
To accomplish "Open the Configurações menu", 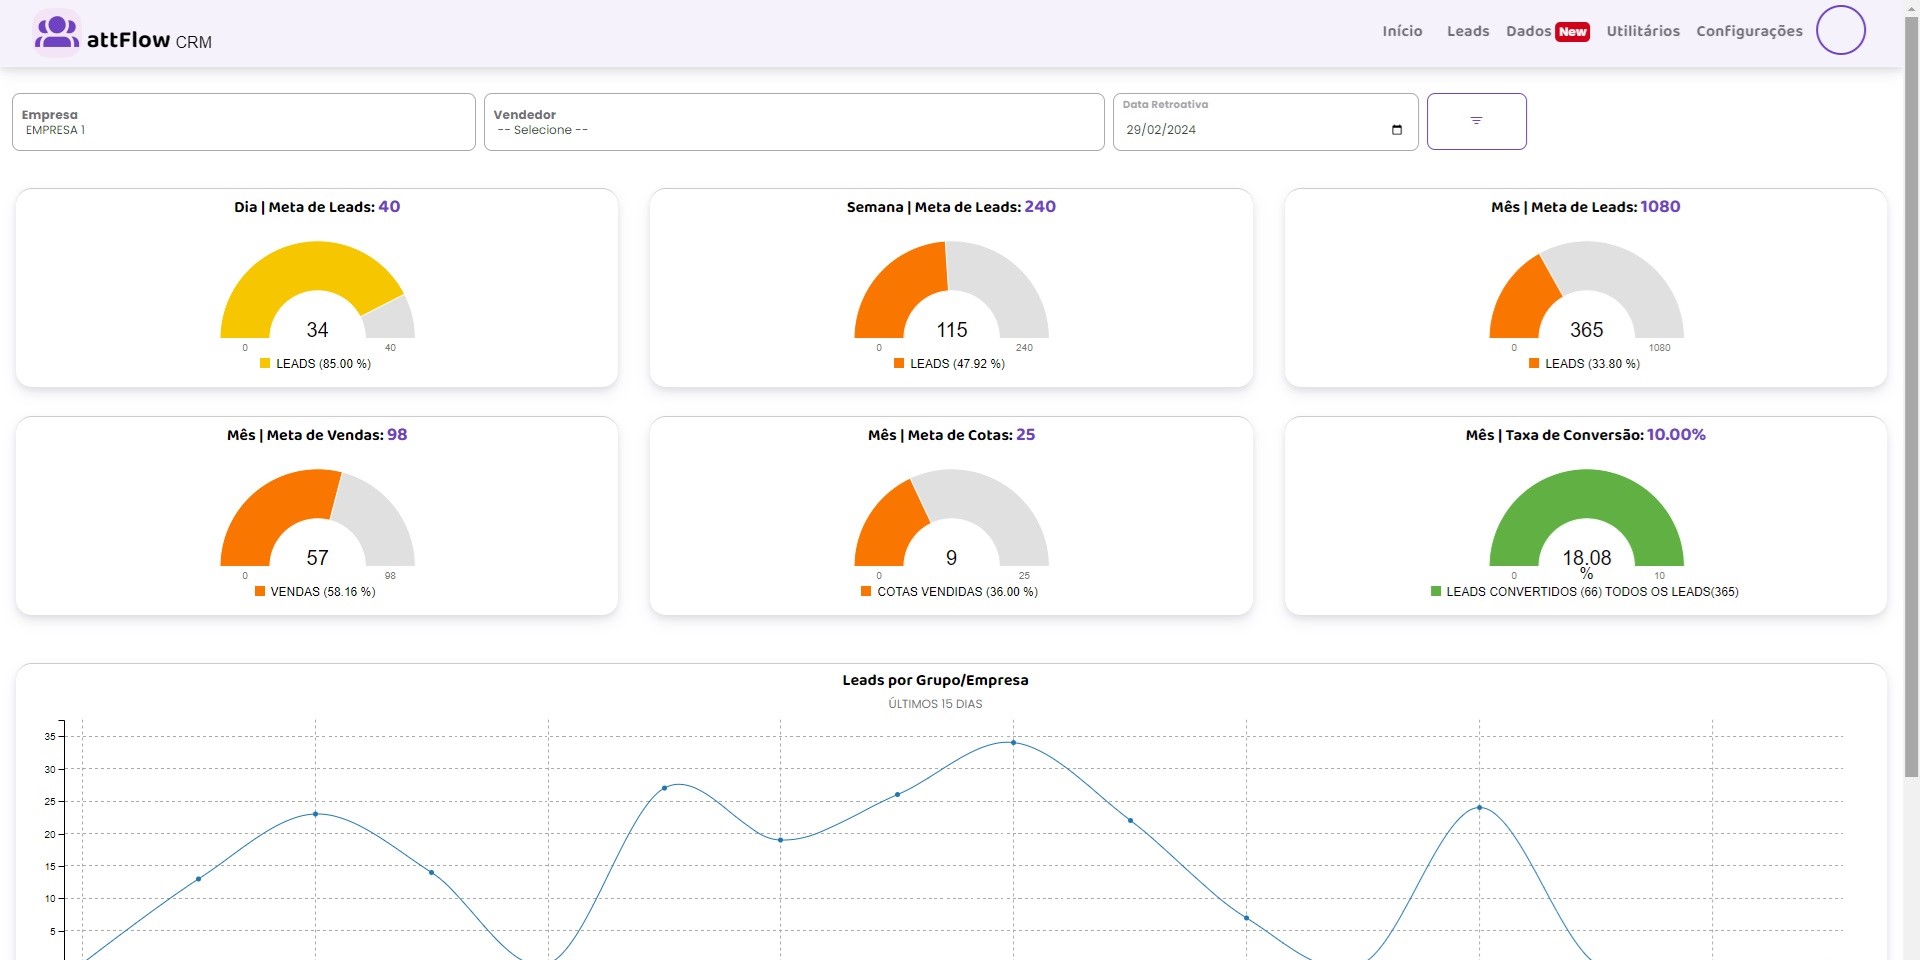I will (1749, 31).
